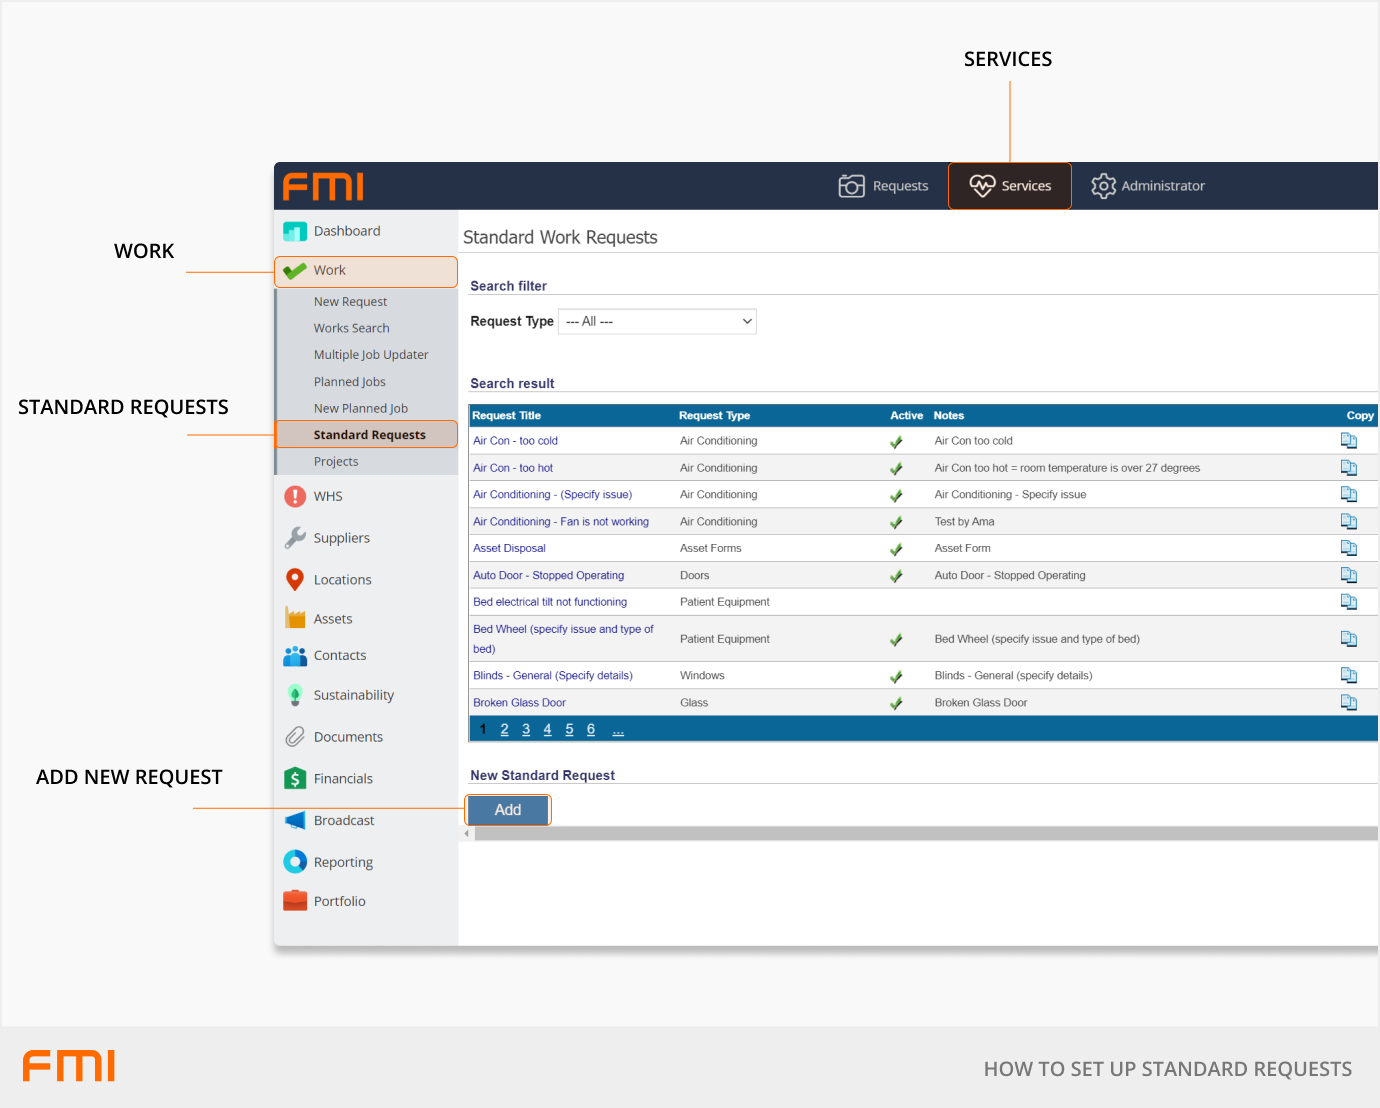The width and height of the screenshot is (1380, 1108).
Task: Open the Dashboard icon in sidebar
Action: (295, 232)
